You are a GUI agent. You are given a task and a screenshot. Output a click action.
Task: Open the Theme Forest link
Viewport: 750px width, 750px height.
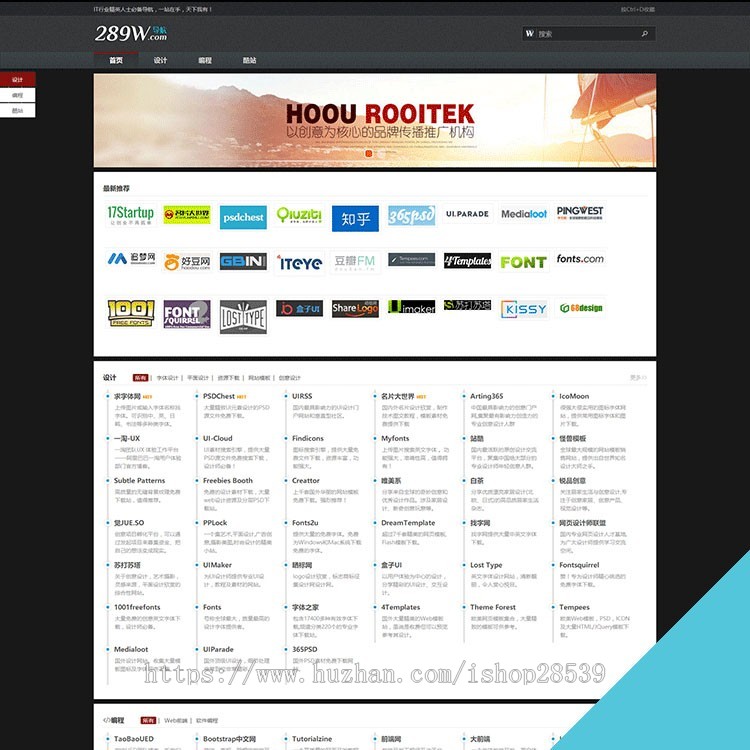(x=493, y=607)
